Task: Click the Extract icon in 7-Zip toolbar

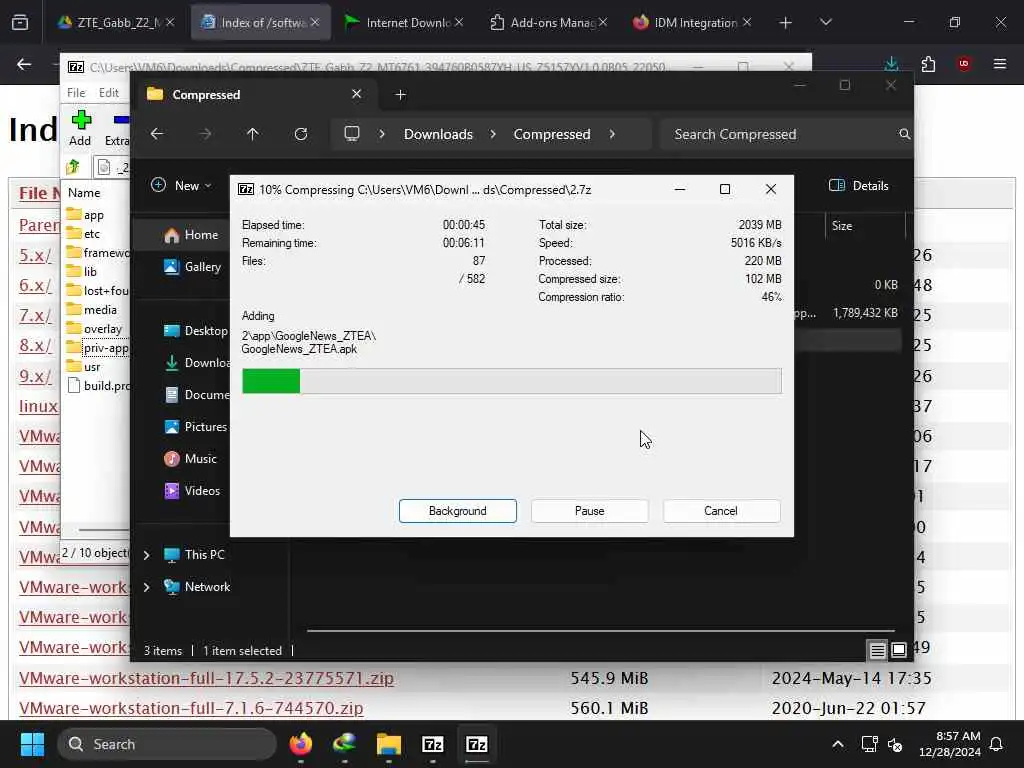Action: [x=118, y=128]
